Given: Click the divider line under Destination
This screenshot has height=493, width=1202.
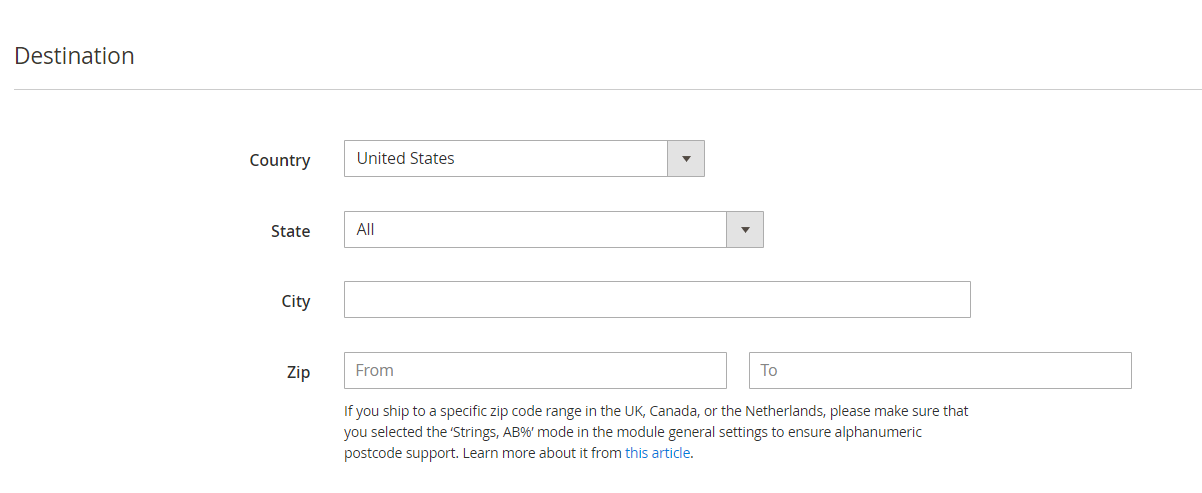Looking at the screenshot, I should pos(608,89).
